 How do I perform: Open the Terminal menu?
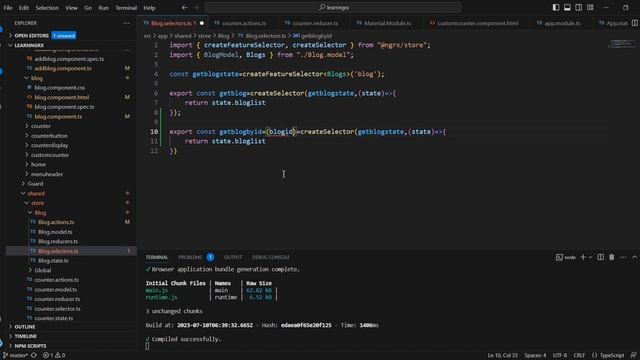tap(126, 8)
